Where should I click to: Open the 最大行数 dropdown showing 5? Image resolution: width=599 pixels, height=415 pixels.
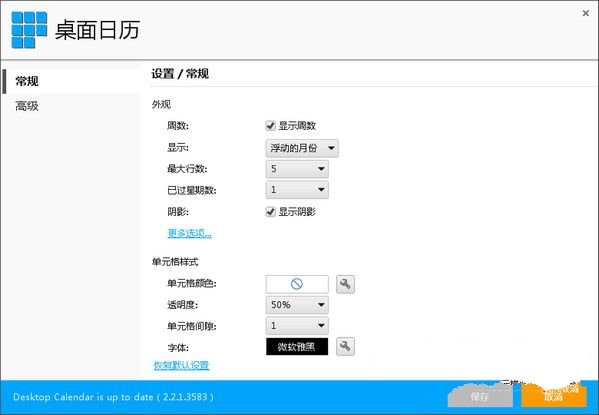click(x=297, y=169)
